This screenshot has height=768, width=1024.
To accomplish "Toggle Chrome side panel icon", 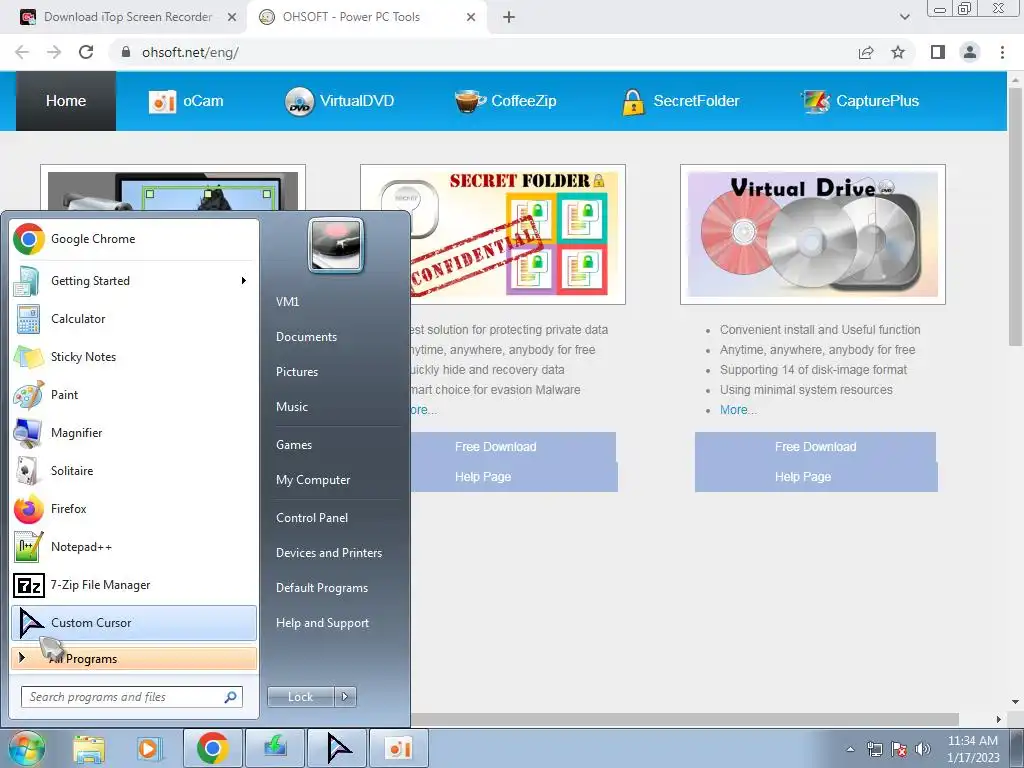I will pyautogui.click(x=938, y=52).
